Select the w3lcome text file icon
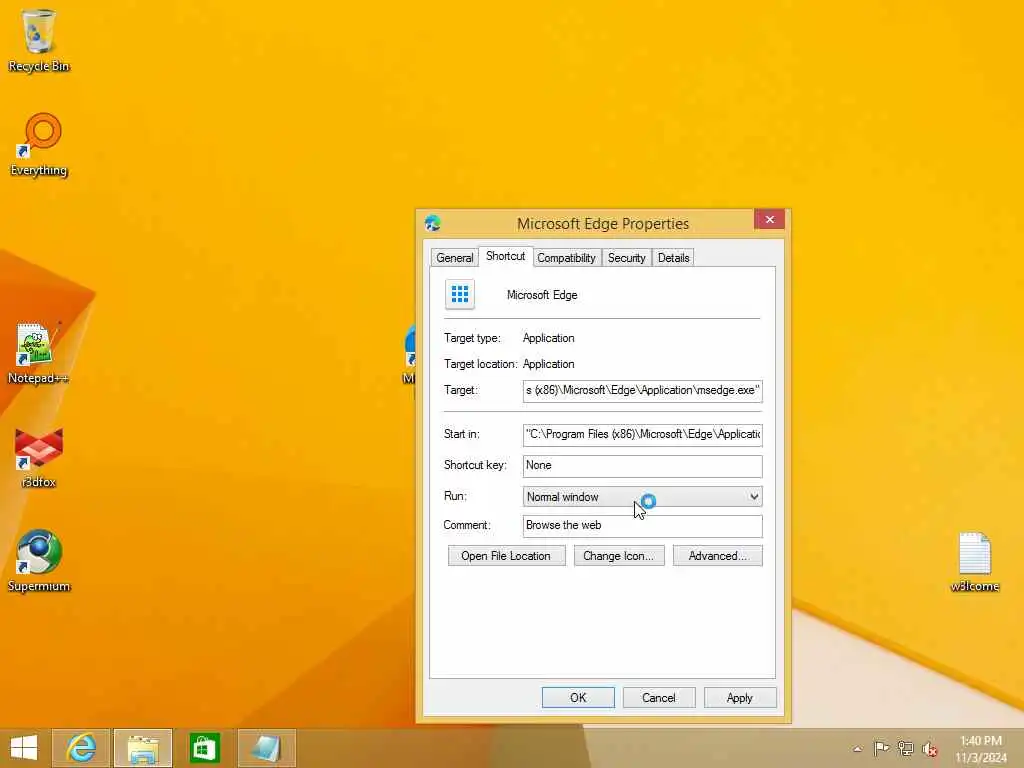This screenshot has width=1024, height=768. 974,562
